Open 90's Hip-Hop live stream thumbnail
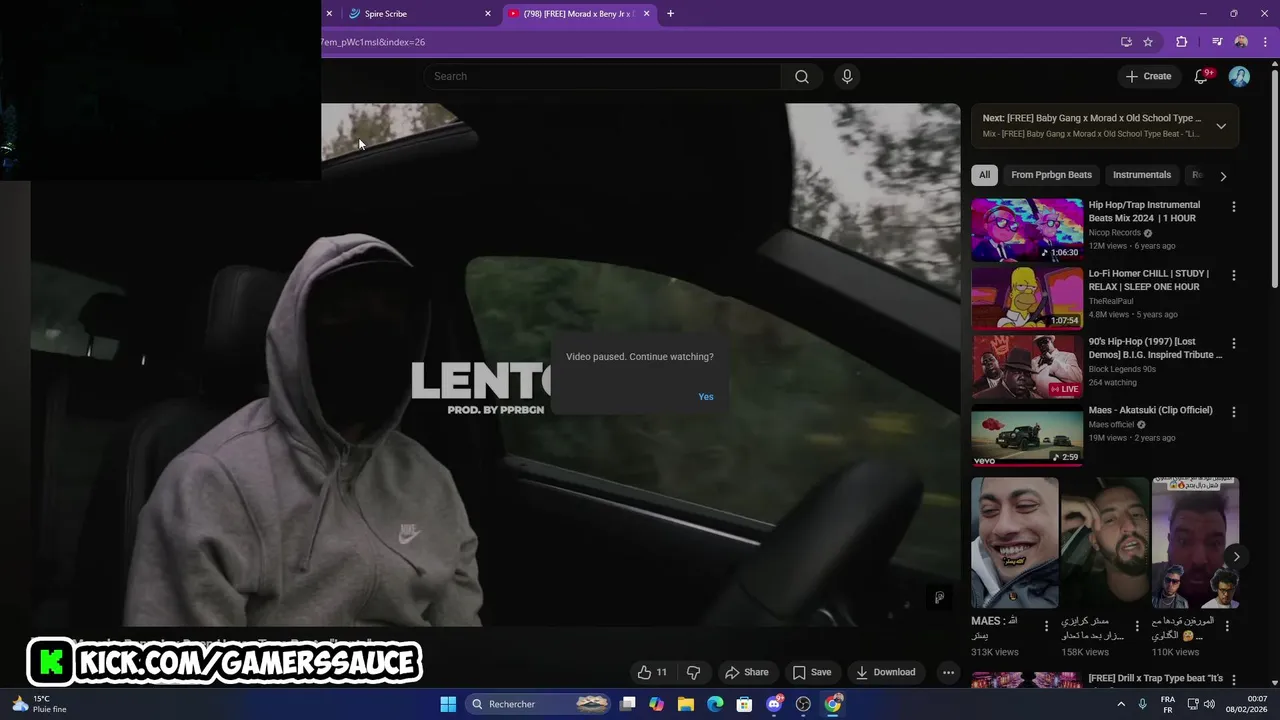 1027,366
